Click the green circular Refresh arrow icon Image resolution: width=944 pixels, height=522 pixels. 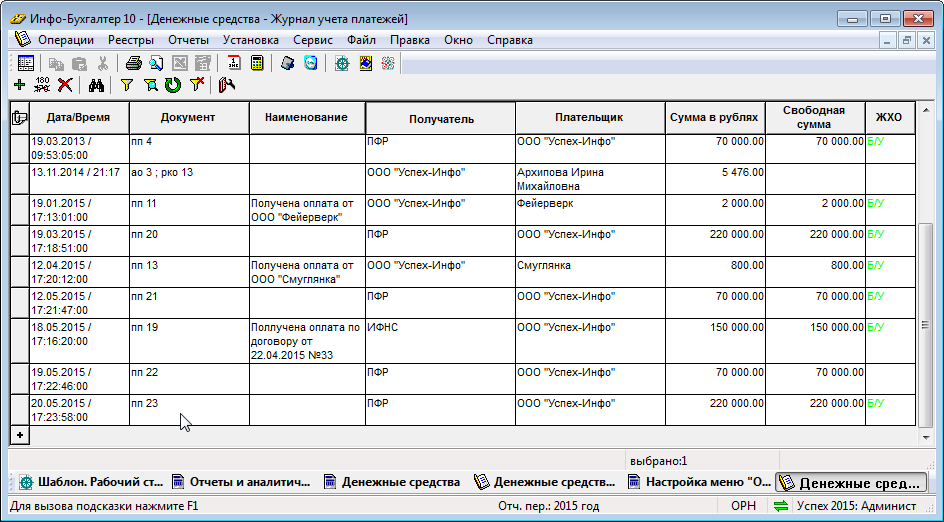pos(173,85)
